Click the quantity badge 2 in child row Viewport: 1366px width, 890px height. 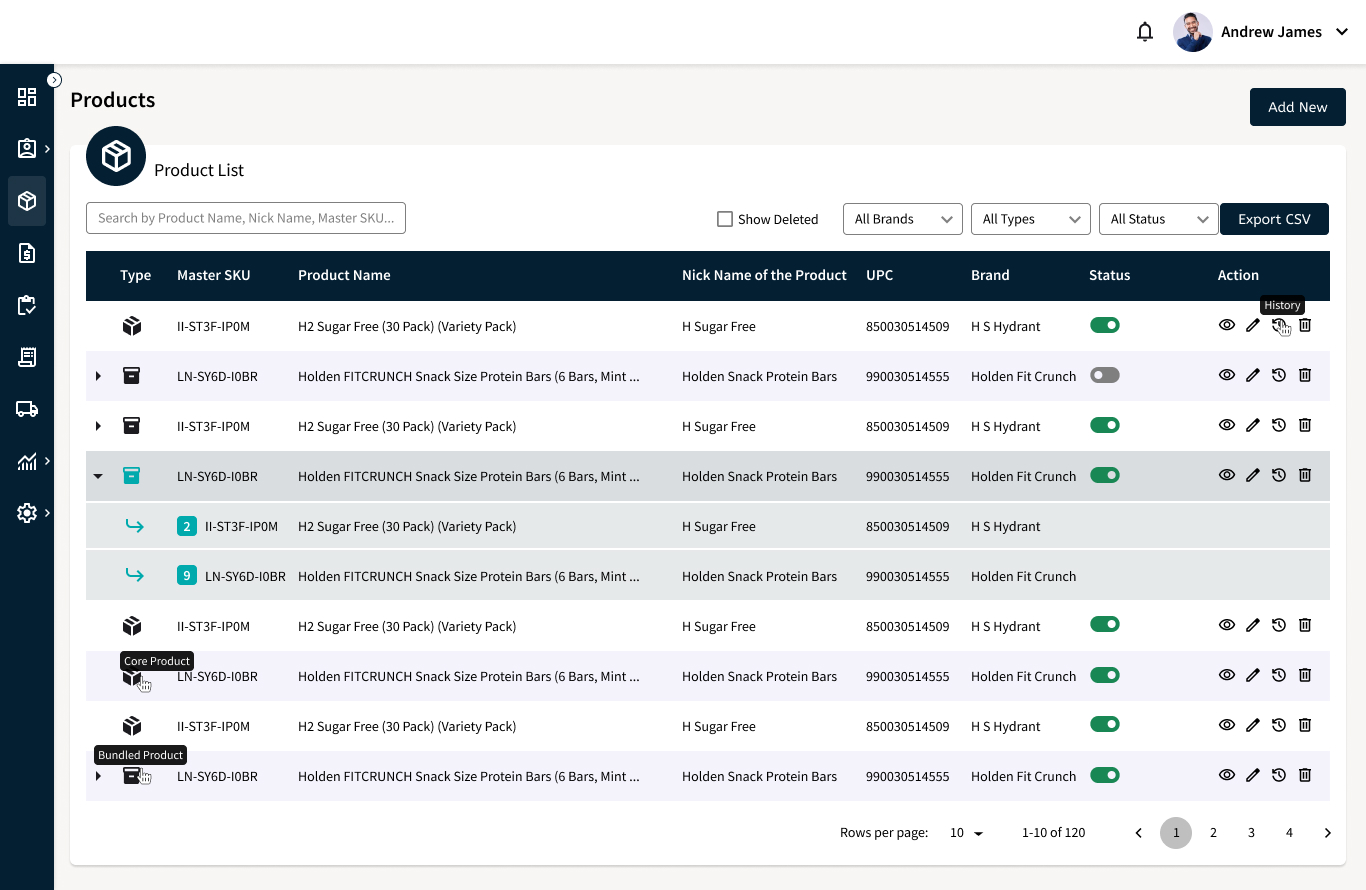187,526
